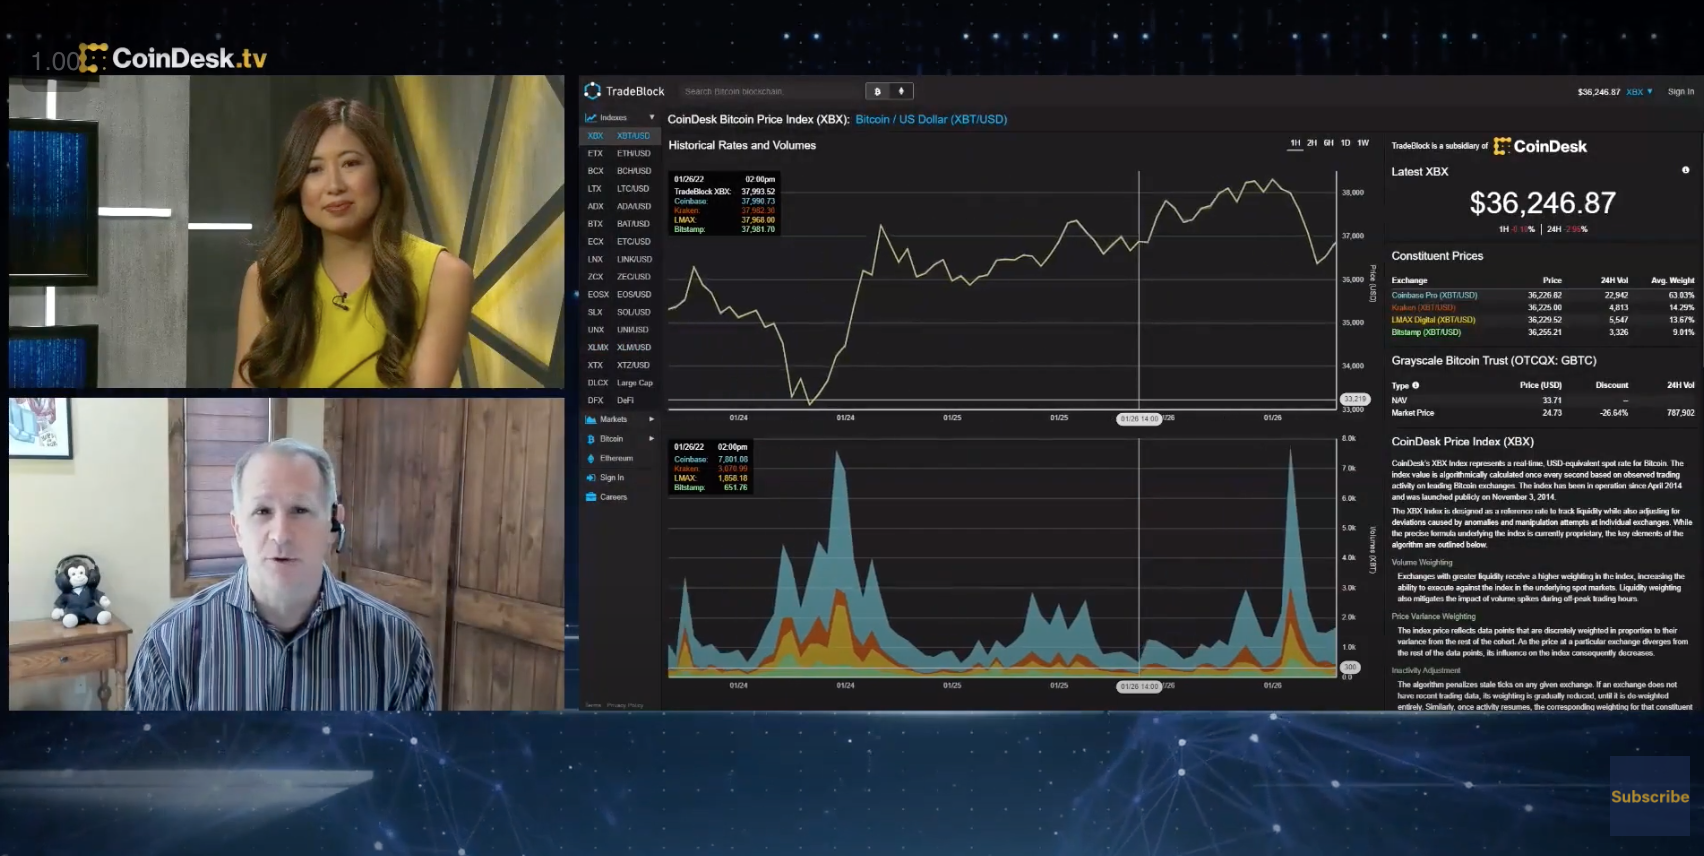Click the Markets bar-chart icon
The width and height of the screenshot is (1704, 856).
click(x=590, y=420)
